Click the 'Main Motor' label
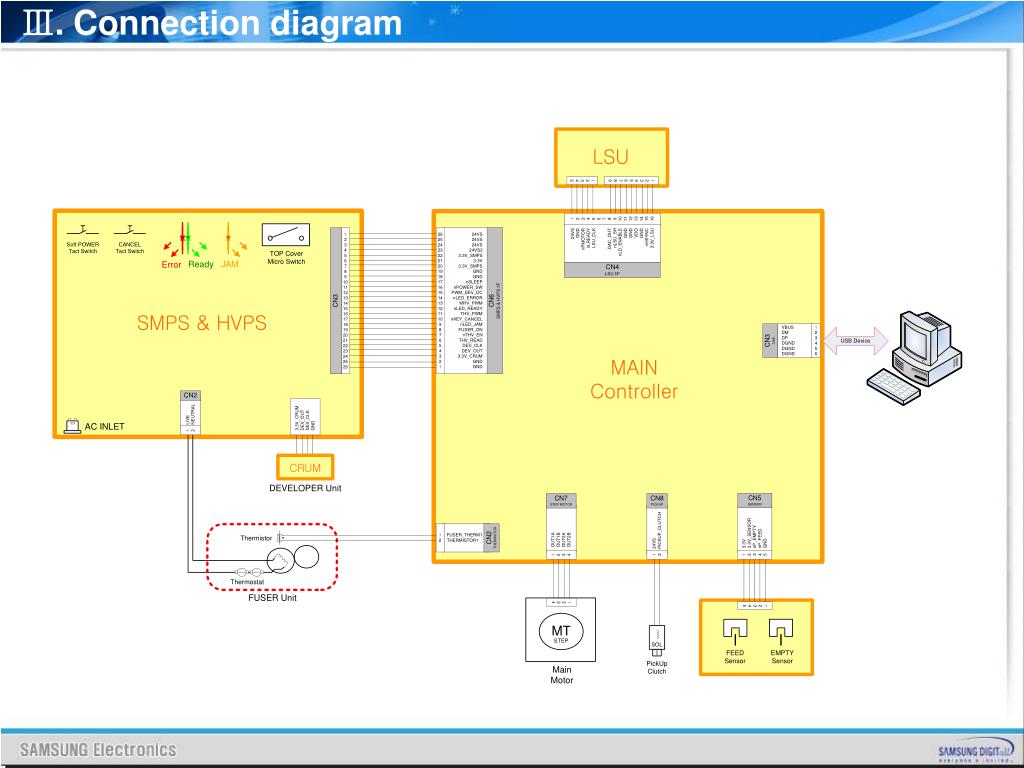Screen dimensions: 1024x768 coord(562,675)
